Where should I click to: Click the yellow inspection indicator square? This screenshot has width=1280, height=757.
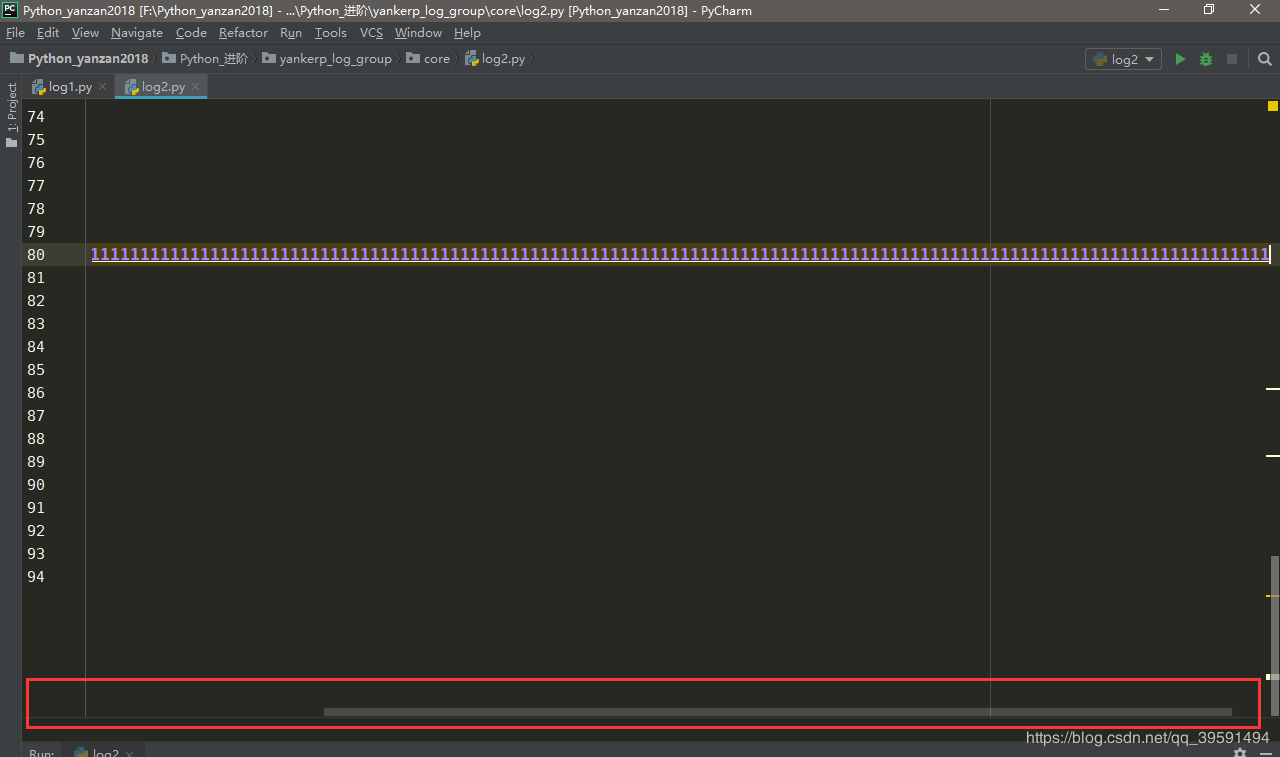click(1273, 106)
